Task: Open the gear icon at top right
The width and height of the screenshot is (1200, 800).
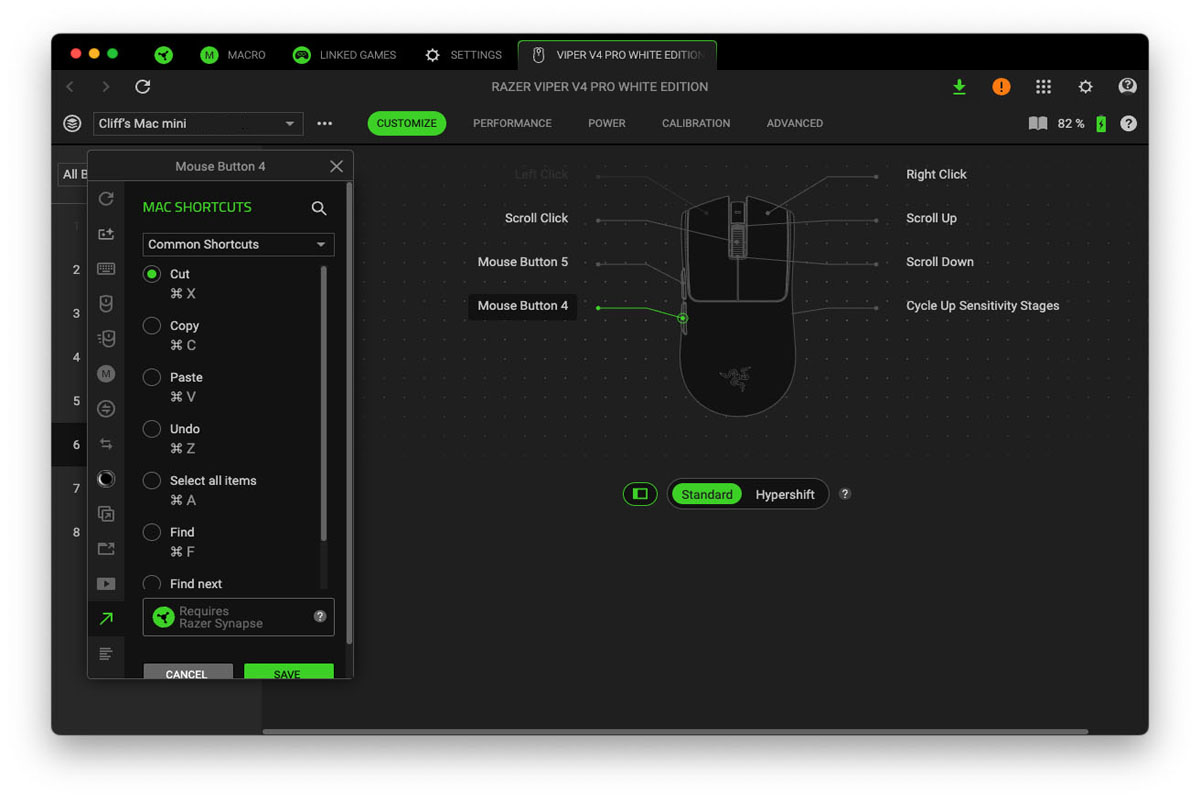Action: [x=1085, y=87]
